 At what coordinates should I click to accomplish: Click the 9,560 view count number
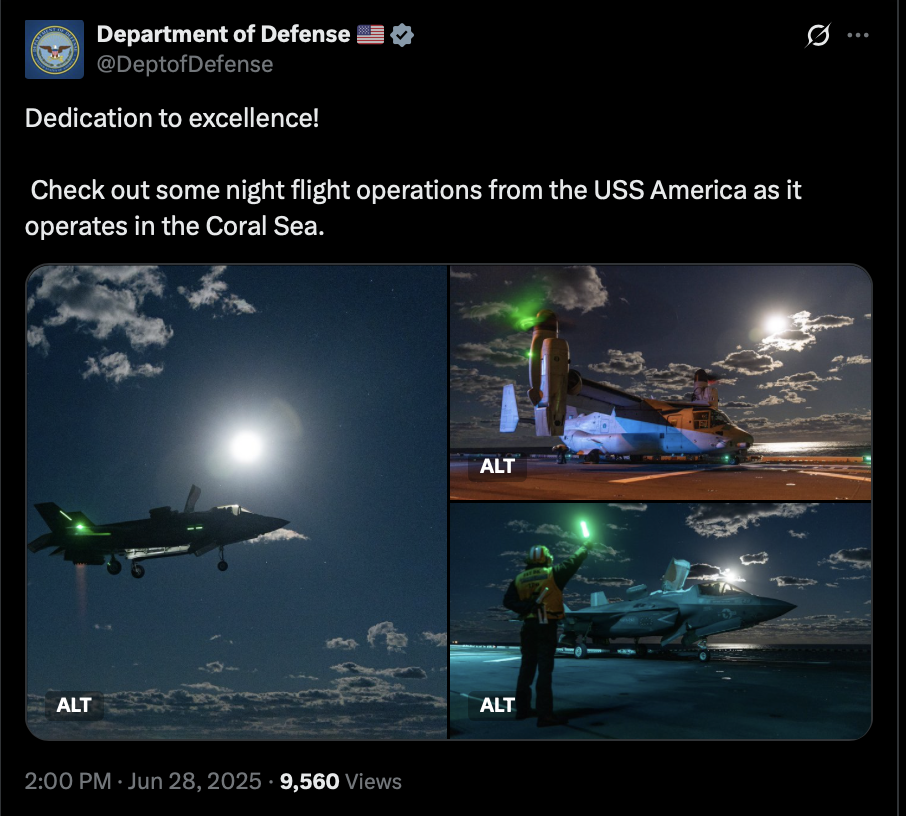[309, 781]
